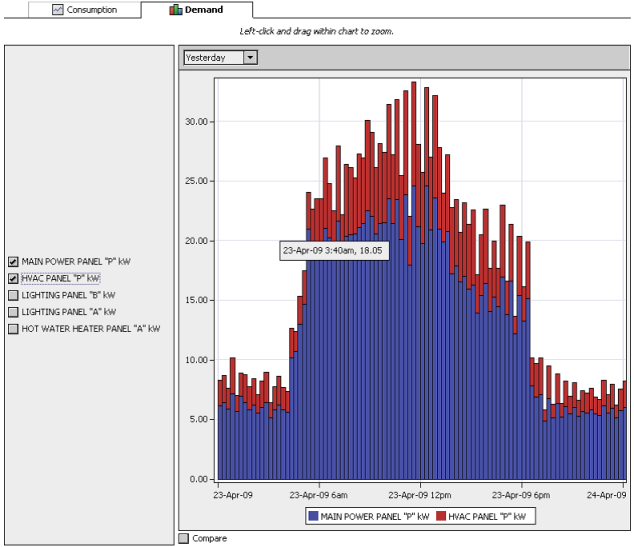Click the tallest bar near 12pm
634x547 pixels.
[414, 281]
